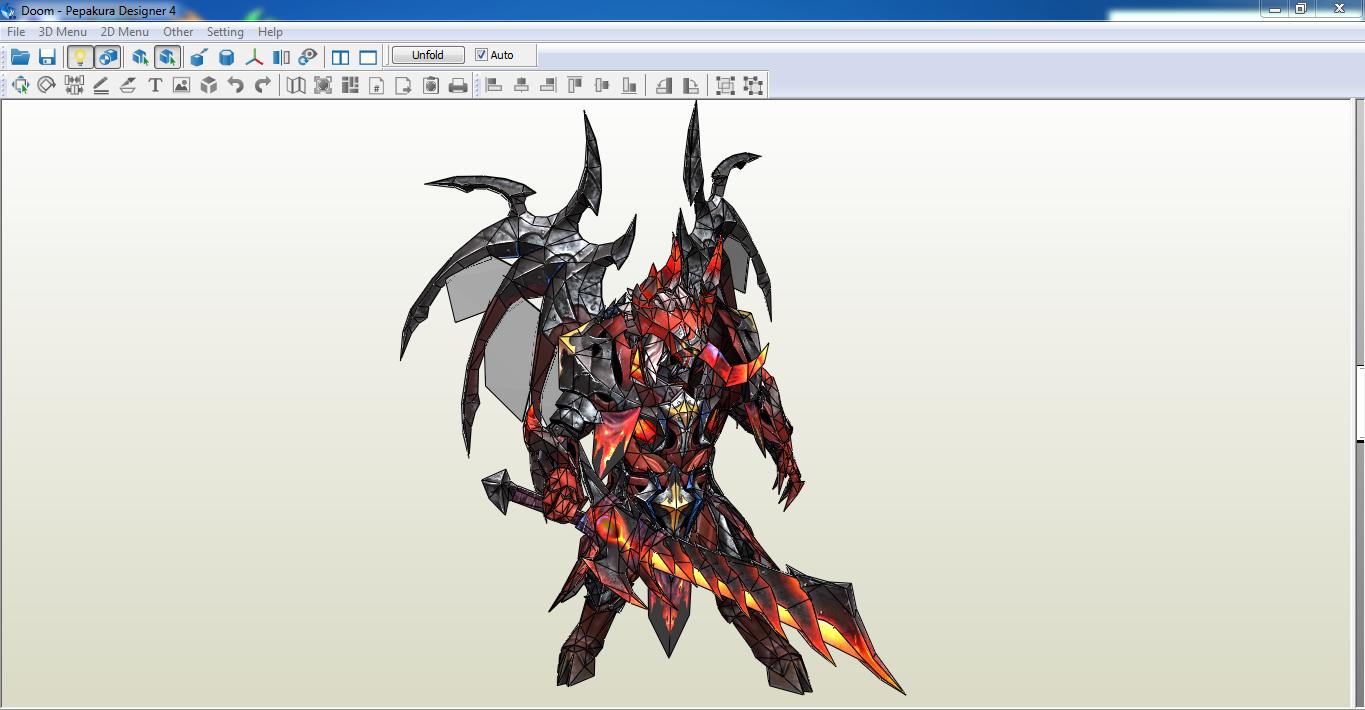This screenshot has width=1365, height=710.
Task: Align parts bottom icon
Action: 629,86
